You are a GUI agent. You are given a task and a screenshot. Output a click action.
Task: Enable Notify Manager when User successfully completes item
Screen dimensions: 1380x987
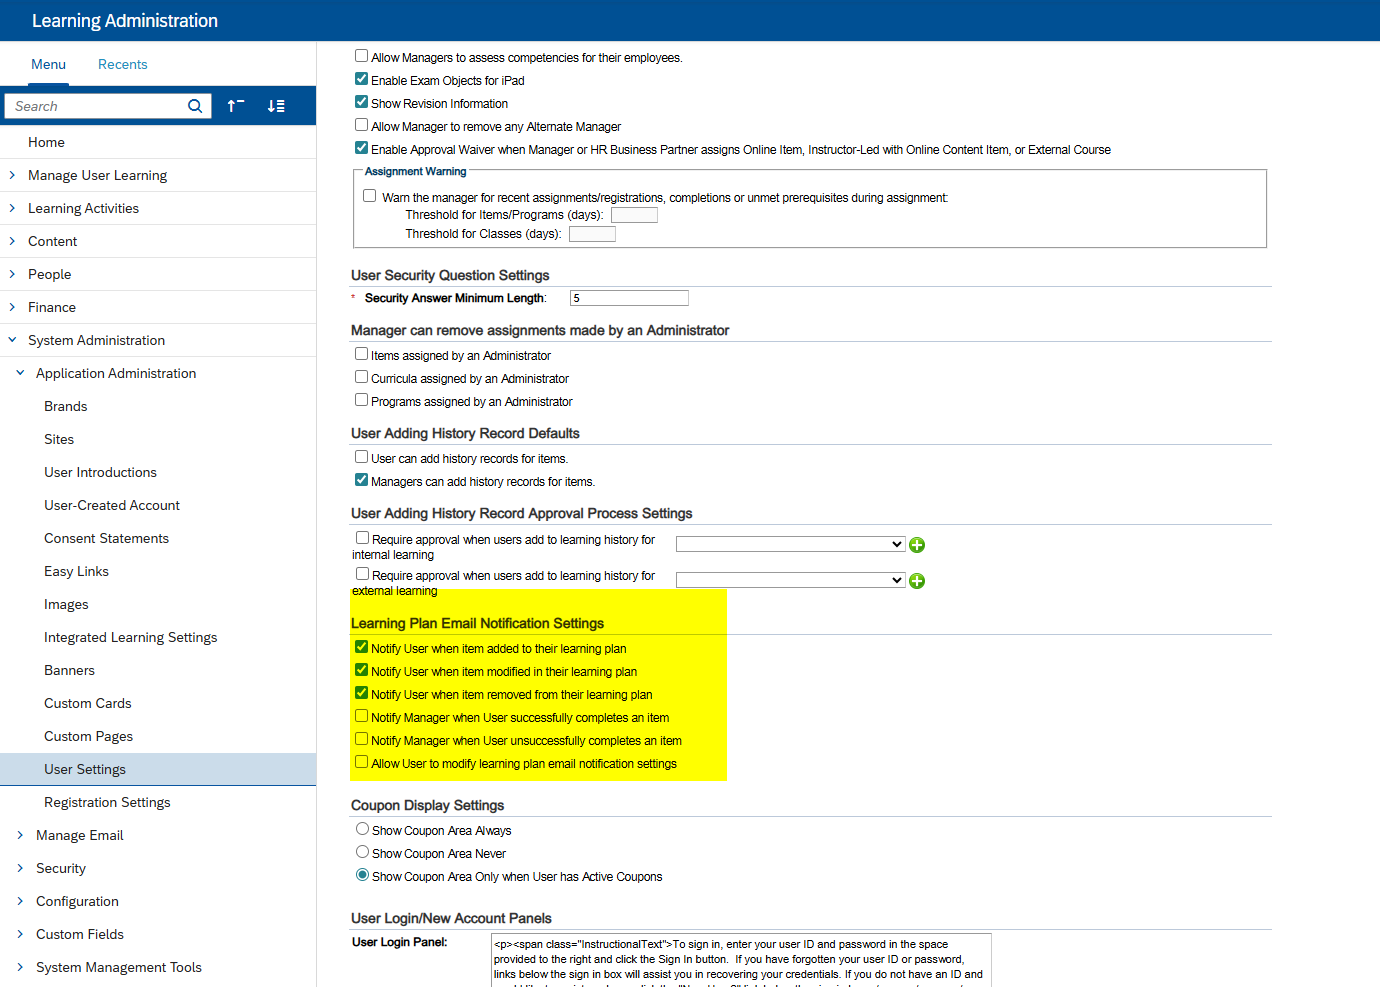(x=362, y=717)
